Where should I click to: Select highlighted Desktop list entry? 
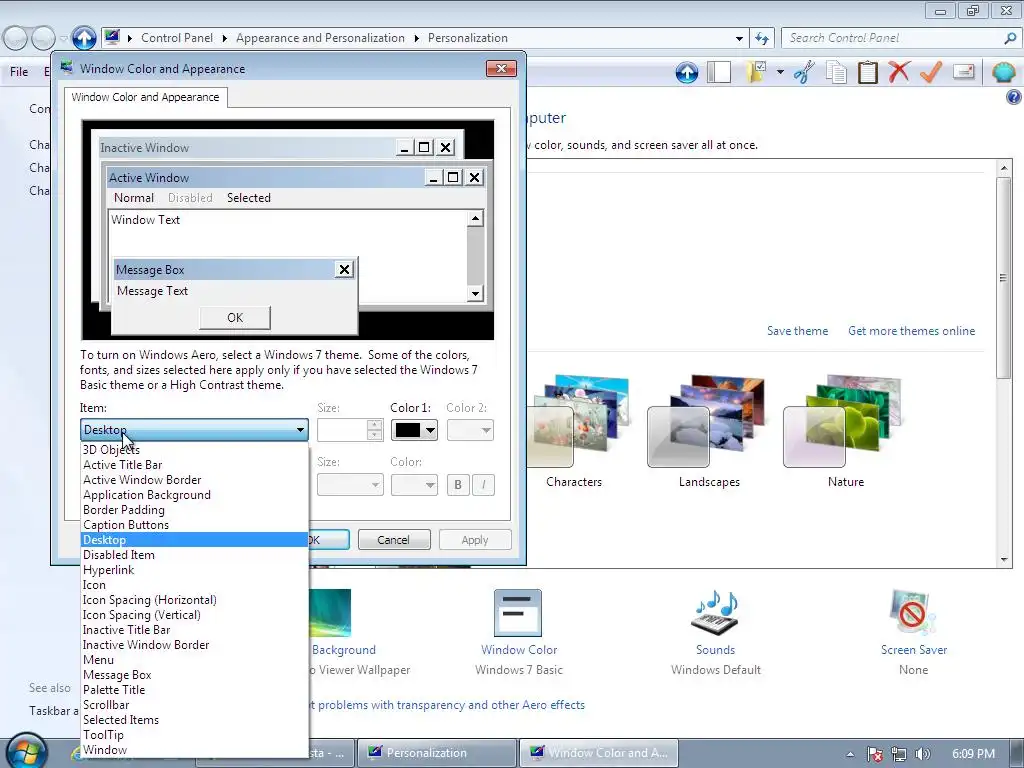[x=194, y=539]
